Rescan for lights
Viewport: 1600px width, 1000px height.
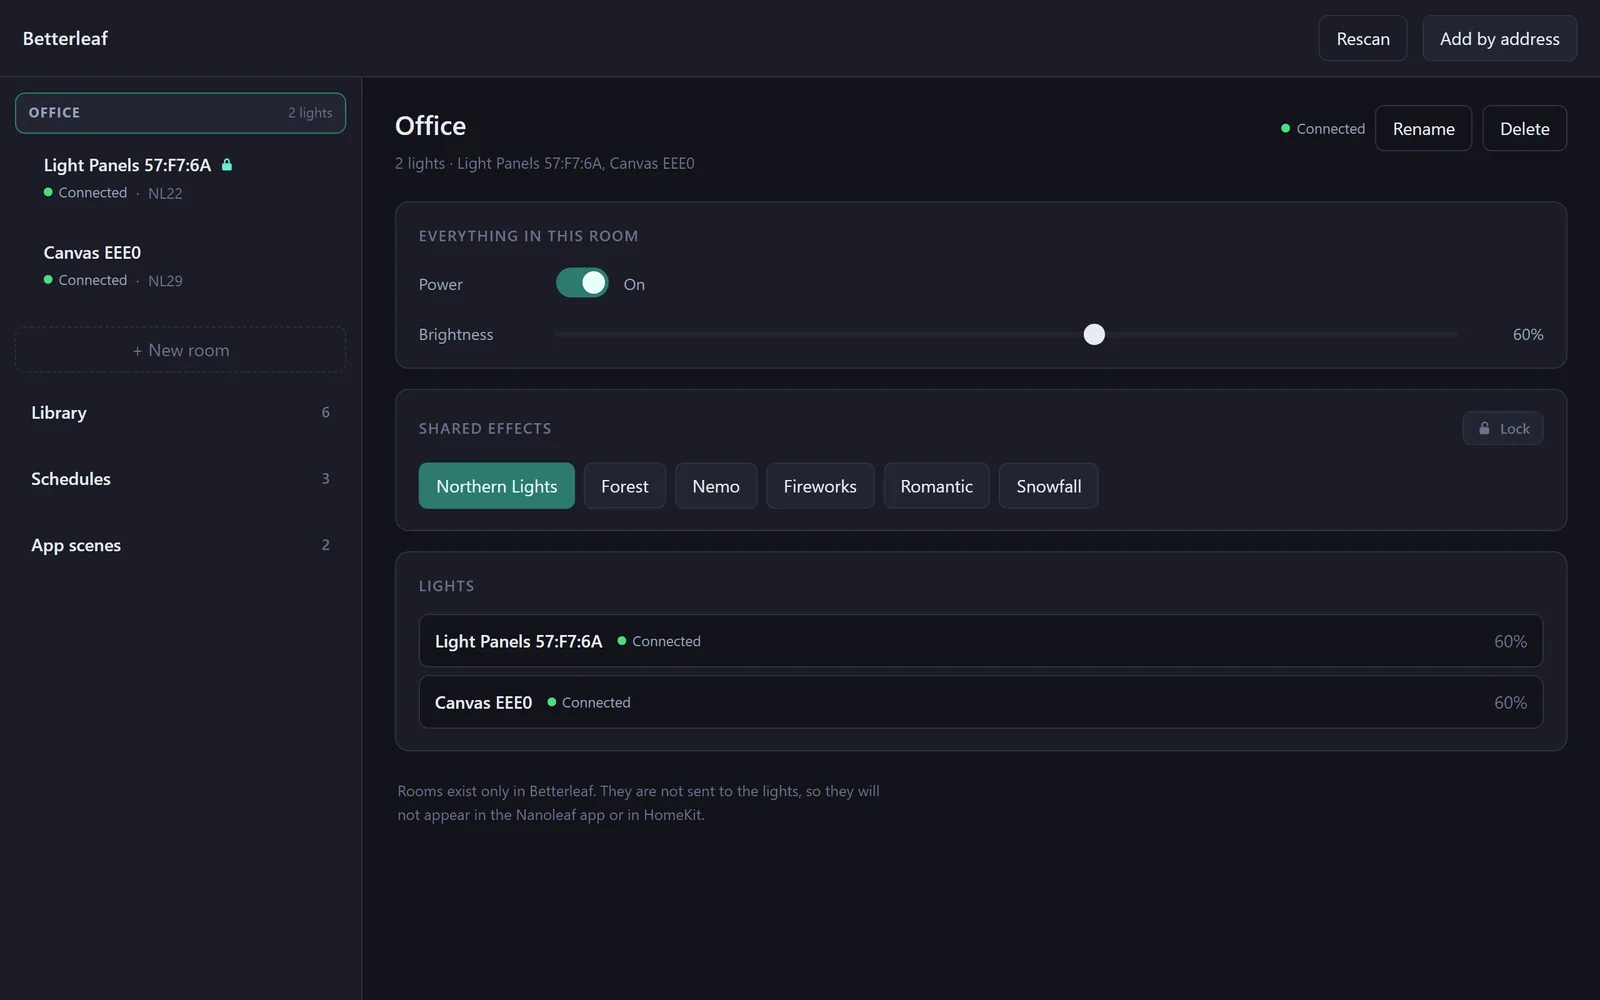coord(1363,38)
